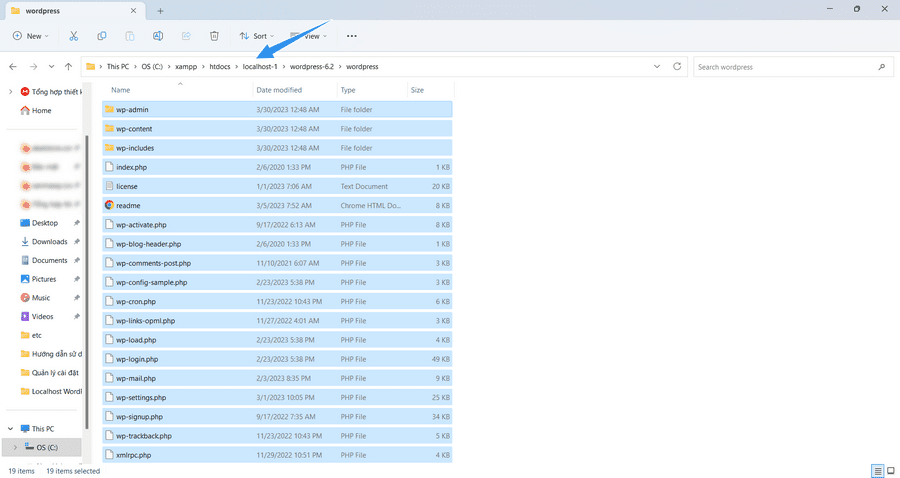Navigate to wordpress-6.2 in breadcrumb
This screenshot has height=478, width=900.
point(312,67)
